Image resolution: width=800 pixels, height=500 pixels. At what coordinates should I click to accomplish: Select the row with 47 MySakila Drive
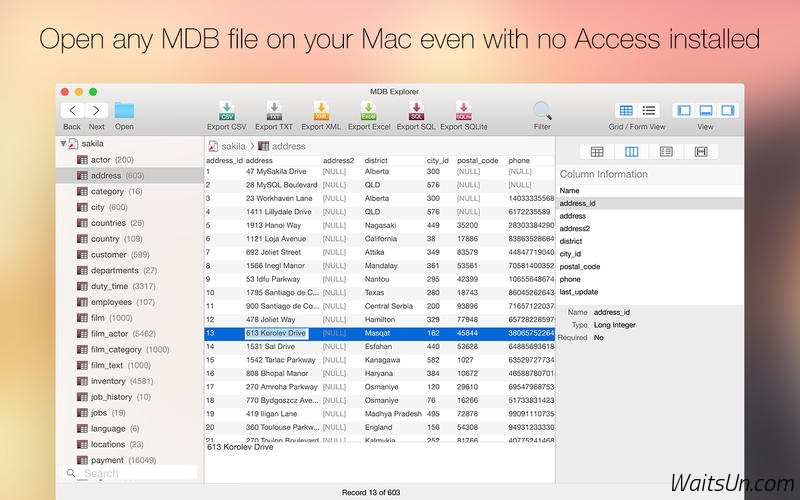point(380,172)
